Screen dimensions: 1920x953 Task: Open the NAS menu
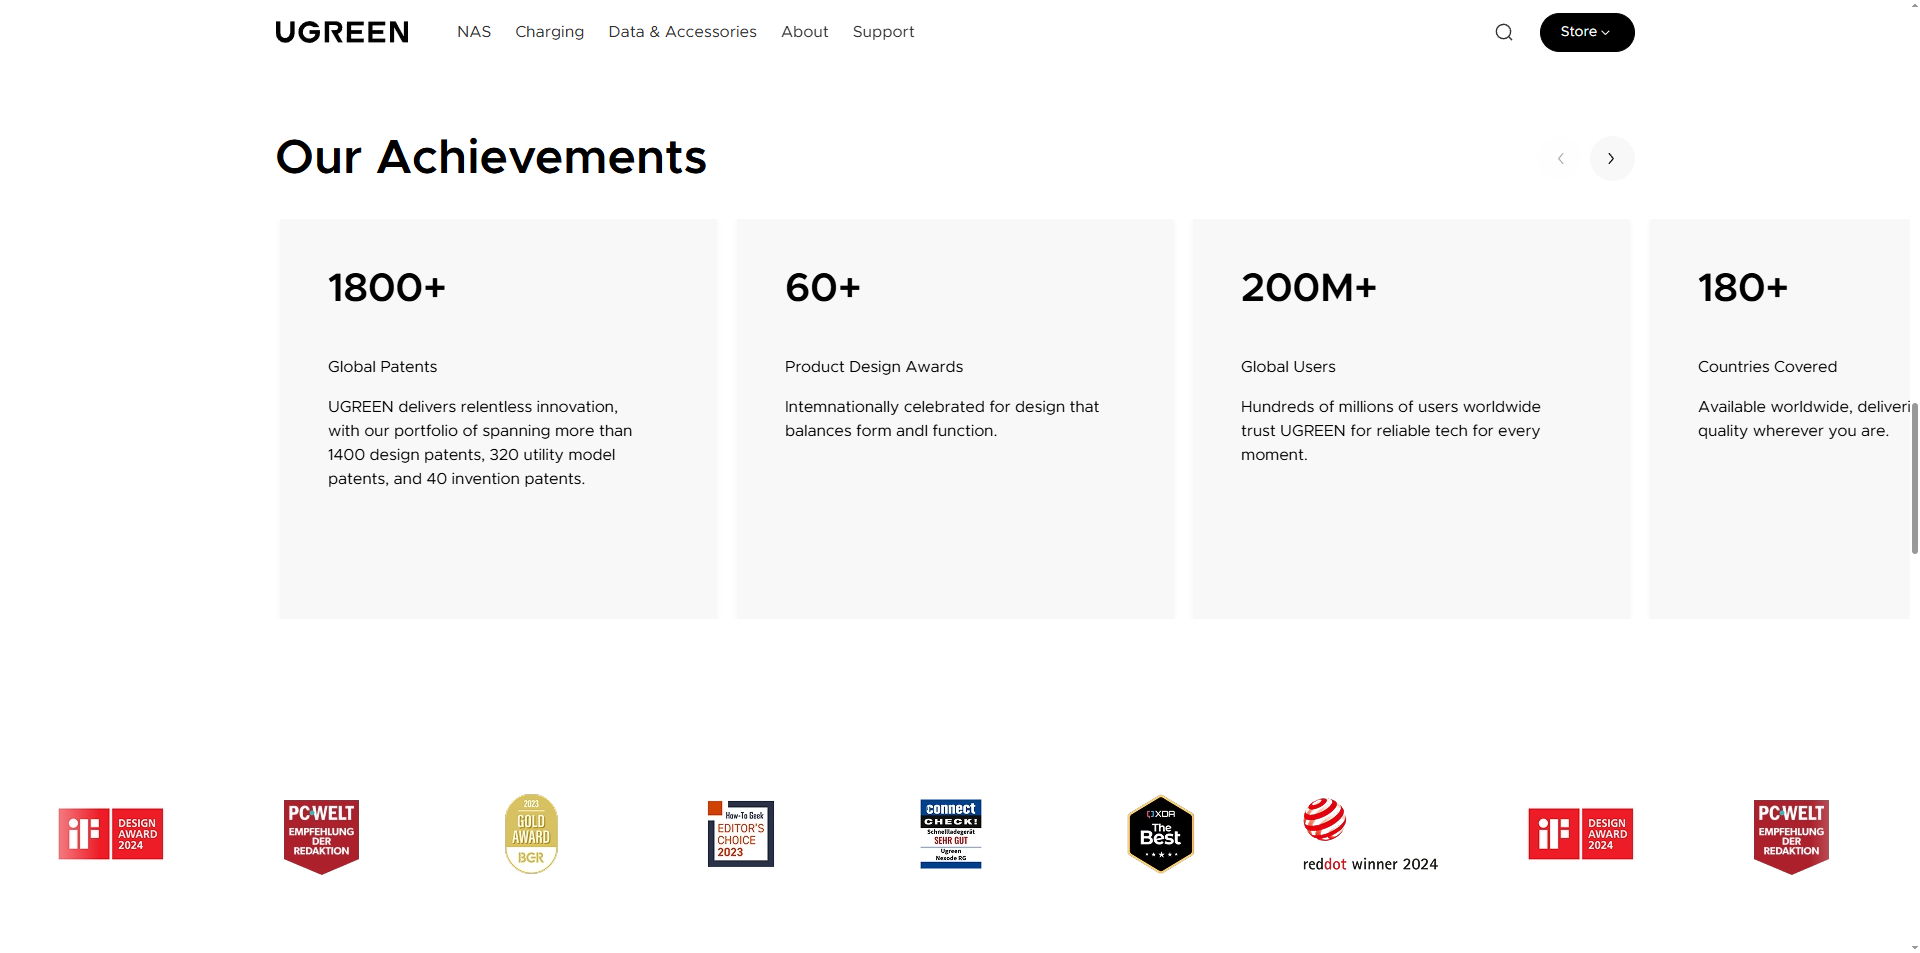point(474,32)
